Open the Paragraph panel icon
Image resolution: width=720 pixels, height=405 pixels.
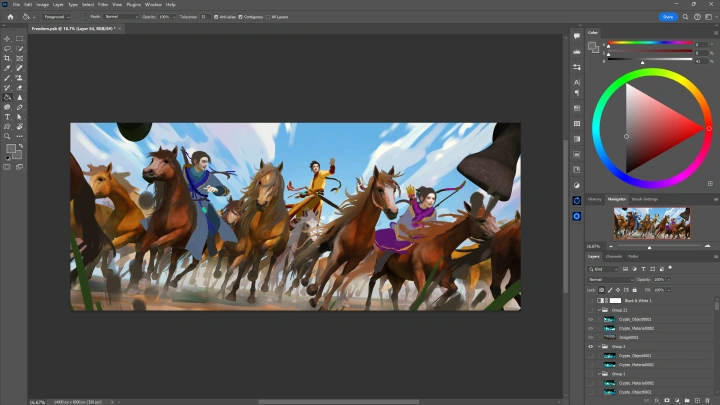click(x=577, y=93)
